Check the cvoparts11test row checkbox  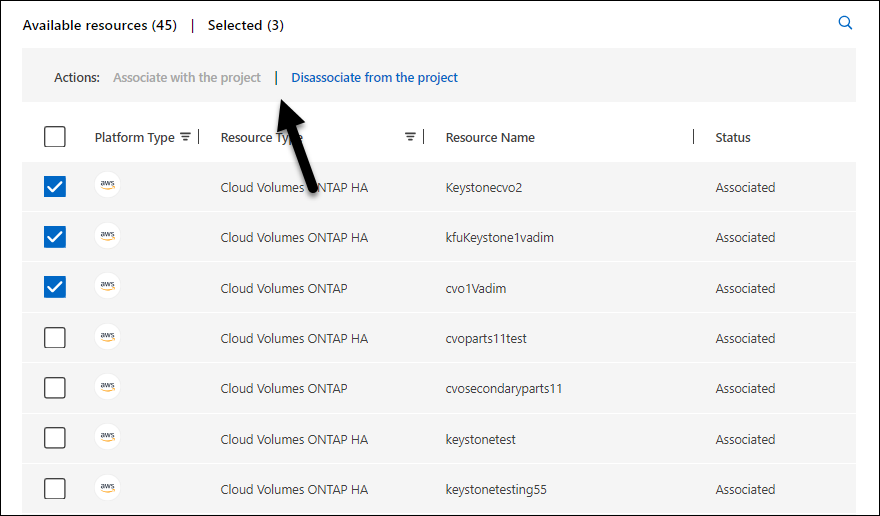[55, 338]
